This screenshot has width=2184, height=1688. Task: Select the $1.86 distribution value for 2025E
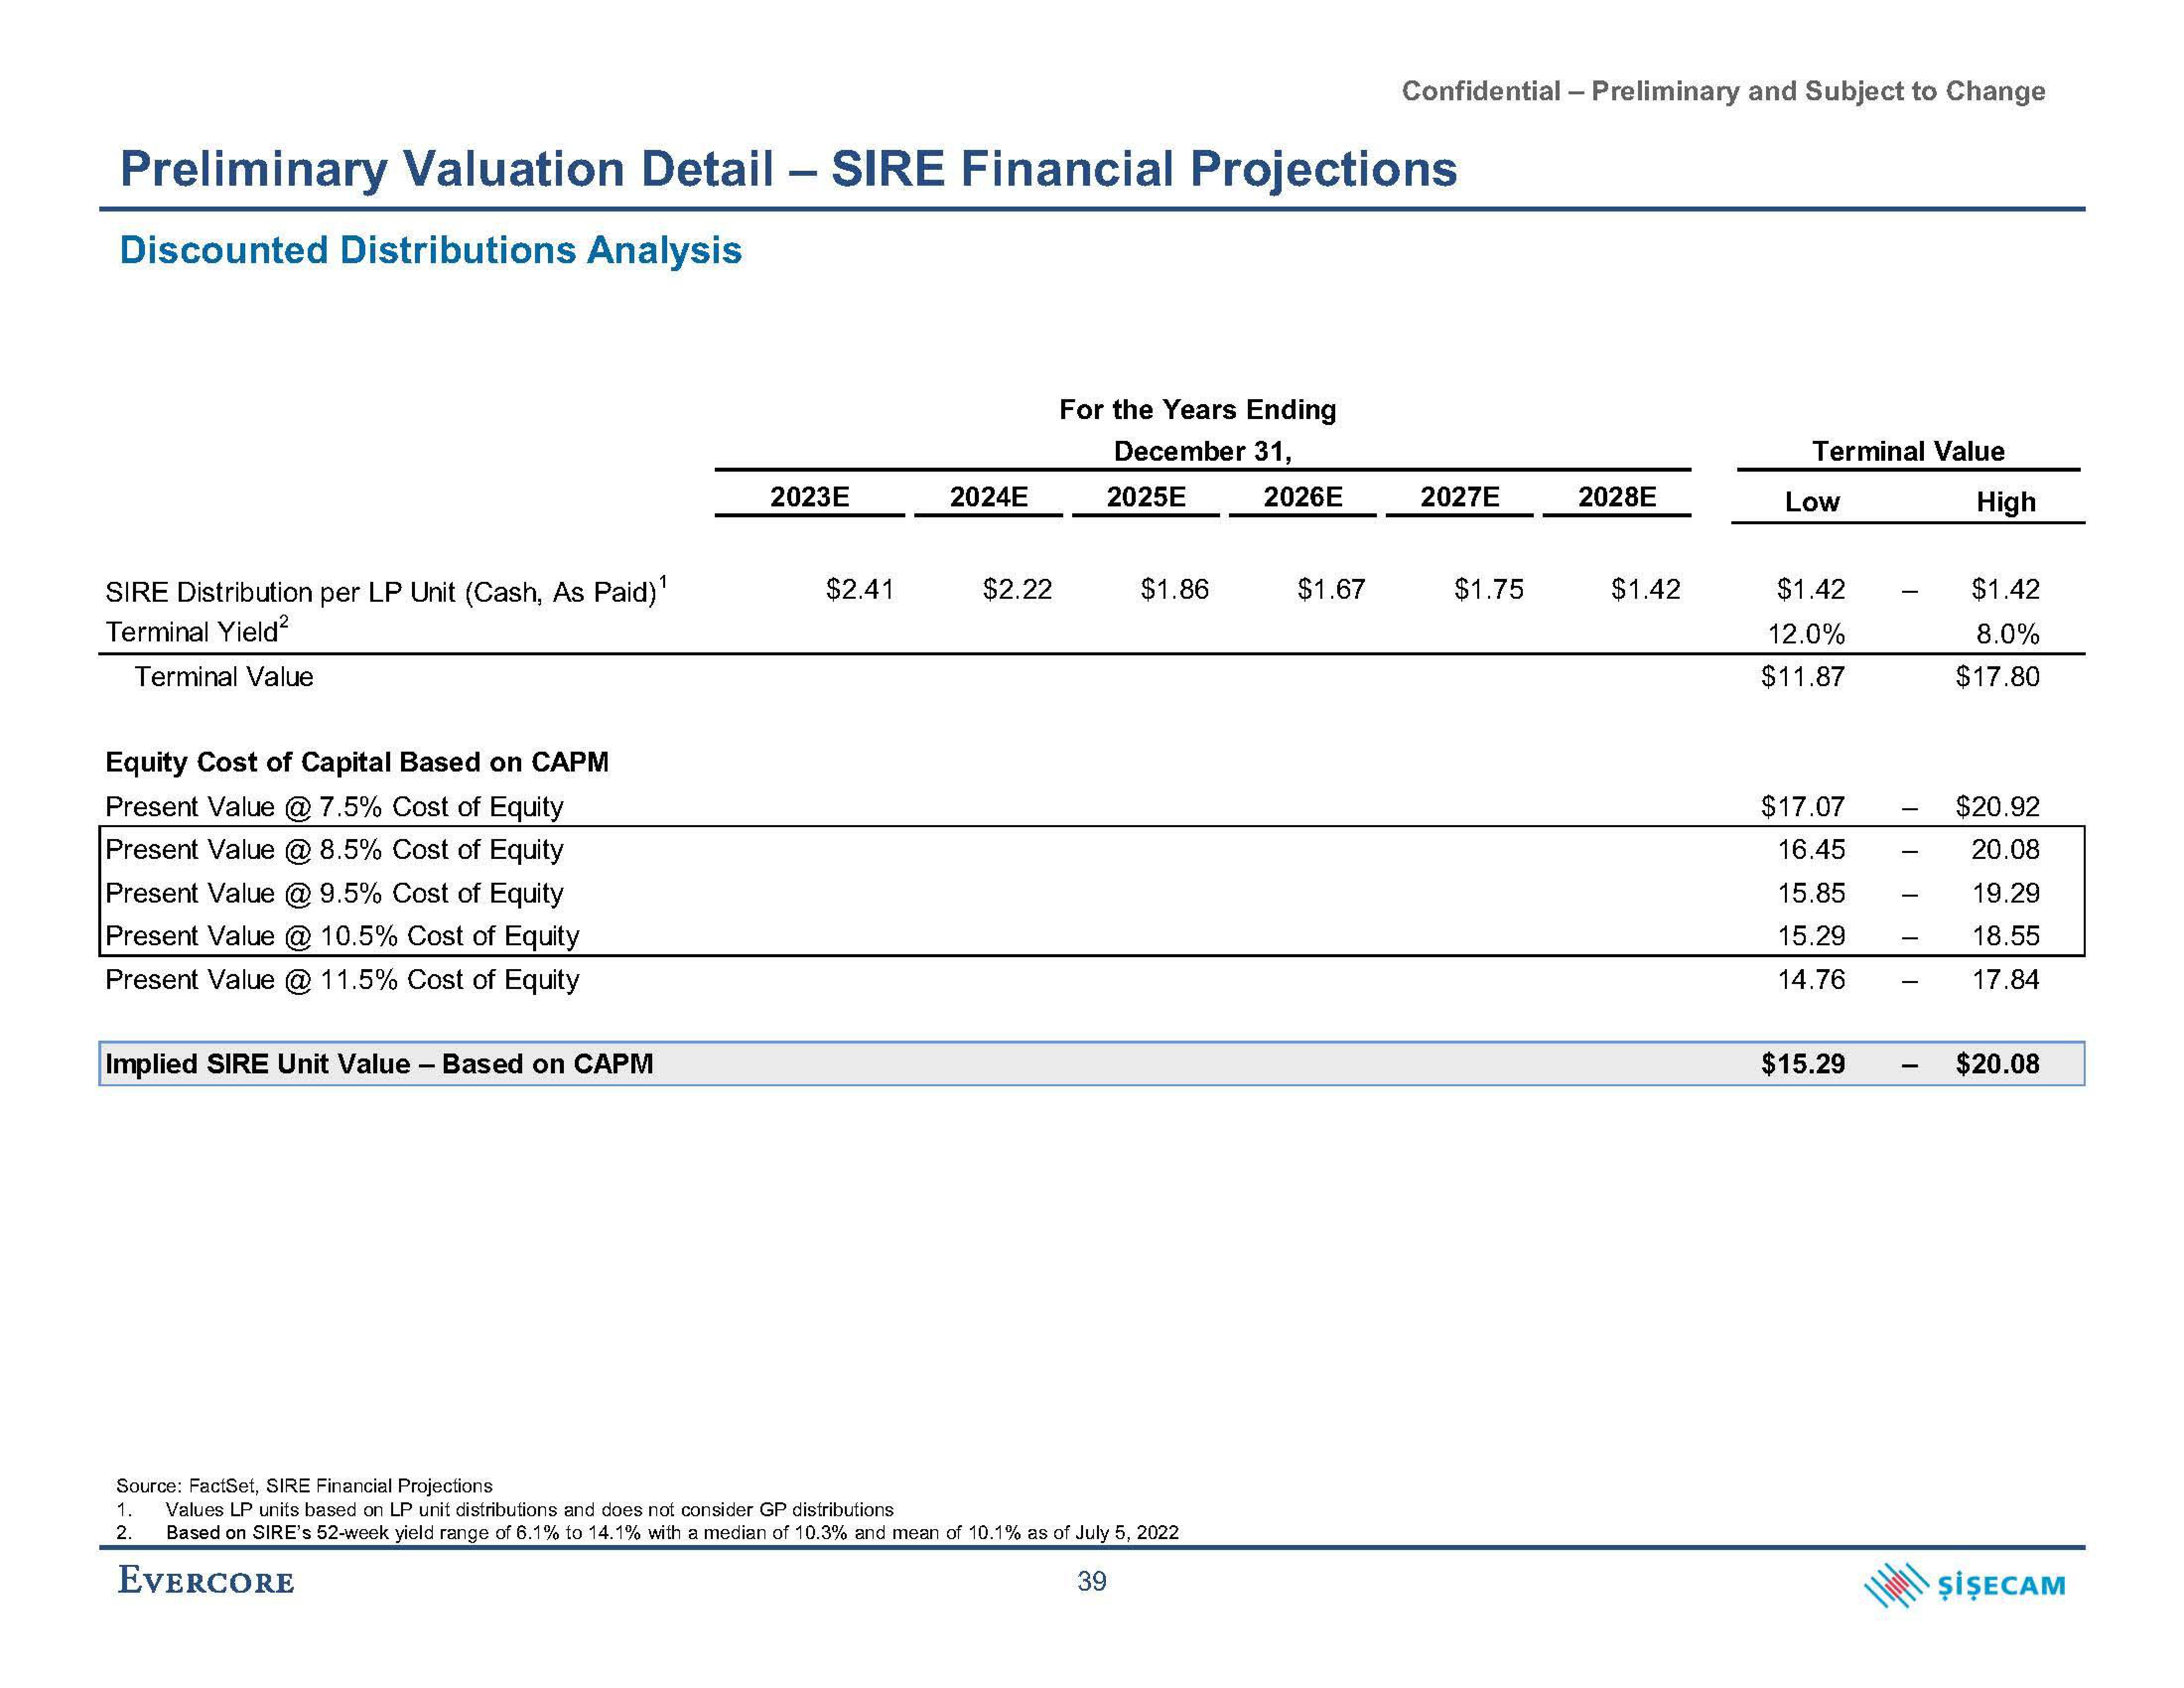pyautogui.click(x=1174, y=590)
